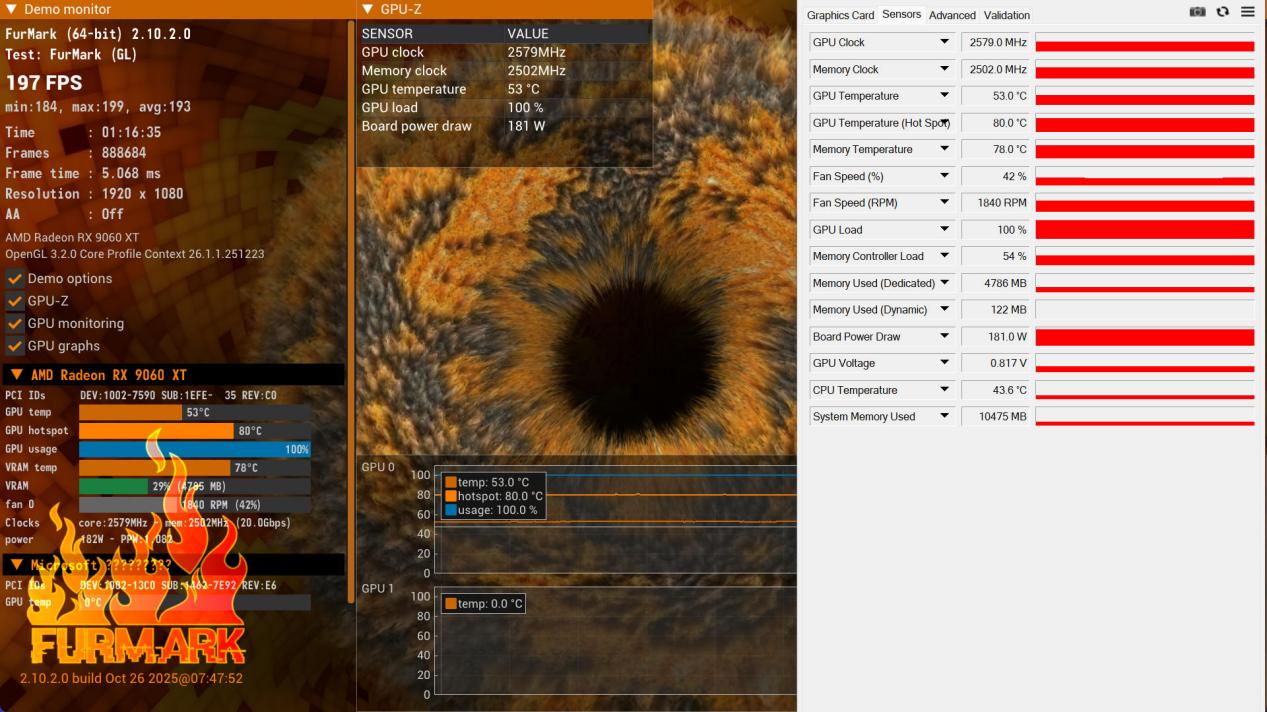Open the Memory Used (Dedicated) dropdown
1267x712 pixels.
(944, 283)
